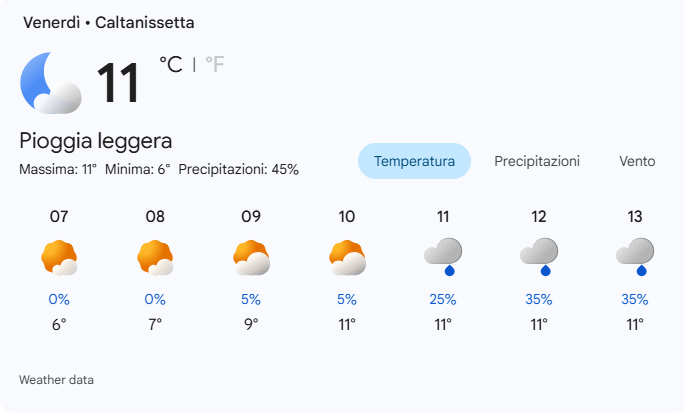Image resolution: width=684 pixels, height=418 pixels.
Task: Click the 35% precipitation value at 12
Action: 539,299
